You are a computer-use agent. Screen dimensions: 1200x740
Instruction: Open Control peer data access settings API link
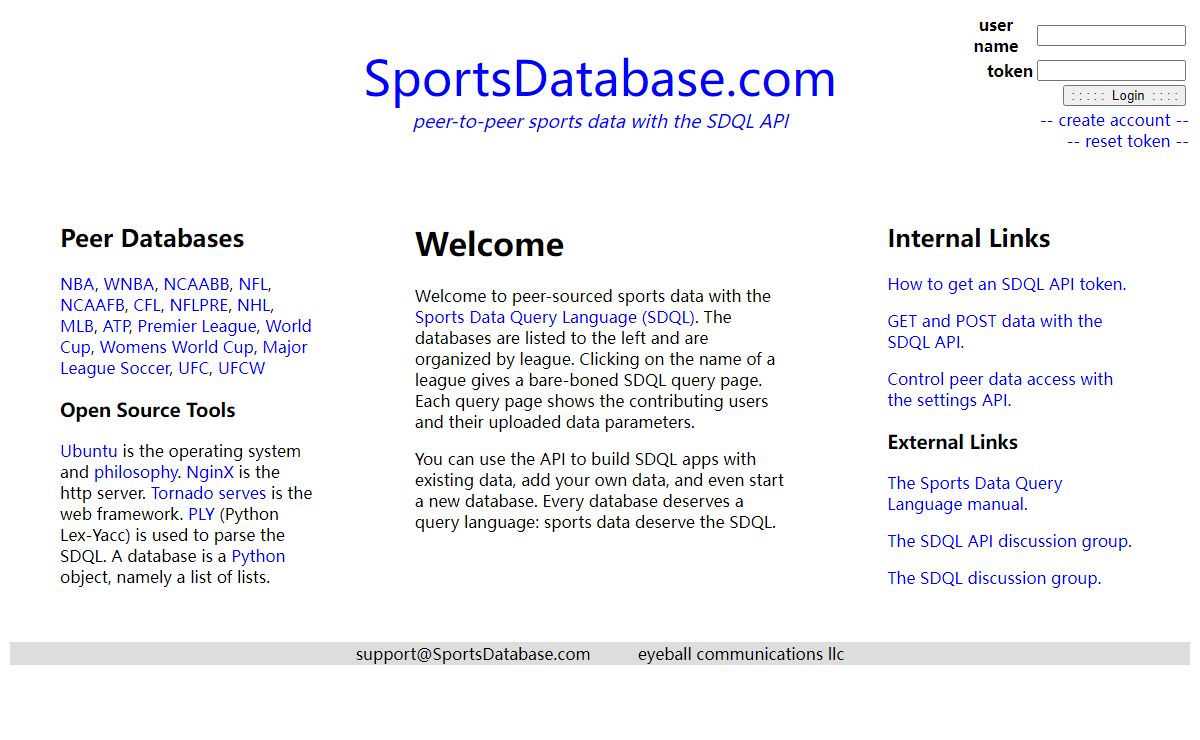pos(1000,389)
